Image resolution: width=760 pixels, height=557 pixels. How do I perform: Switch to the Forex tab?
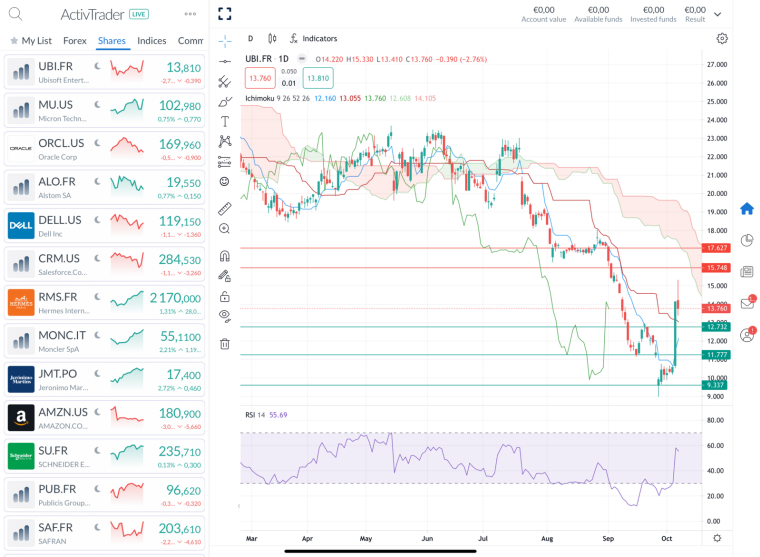tap(75, 41)
